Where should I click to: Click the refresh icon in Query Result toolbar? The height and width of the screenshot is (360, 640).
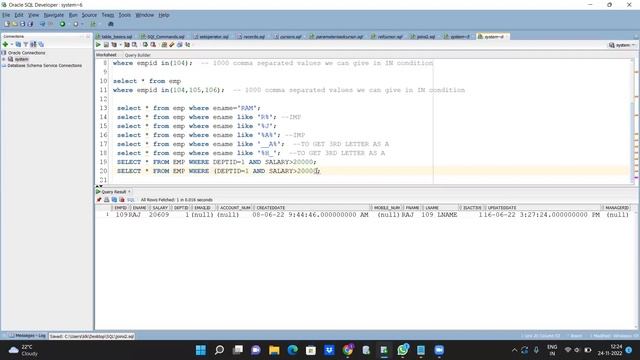114,200
